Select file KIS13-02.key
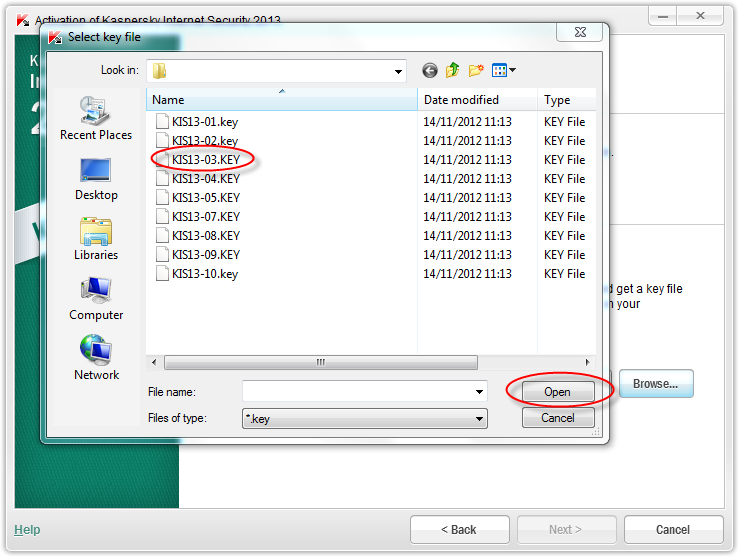Image resolution: width=739 pixels, height=557 pixels. click(205, 140)
